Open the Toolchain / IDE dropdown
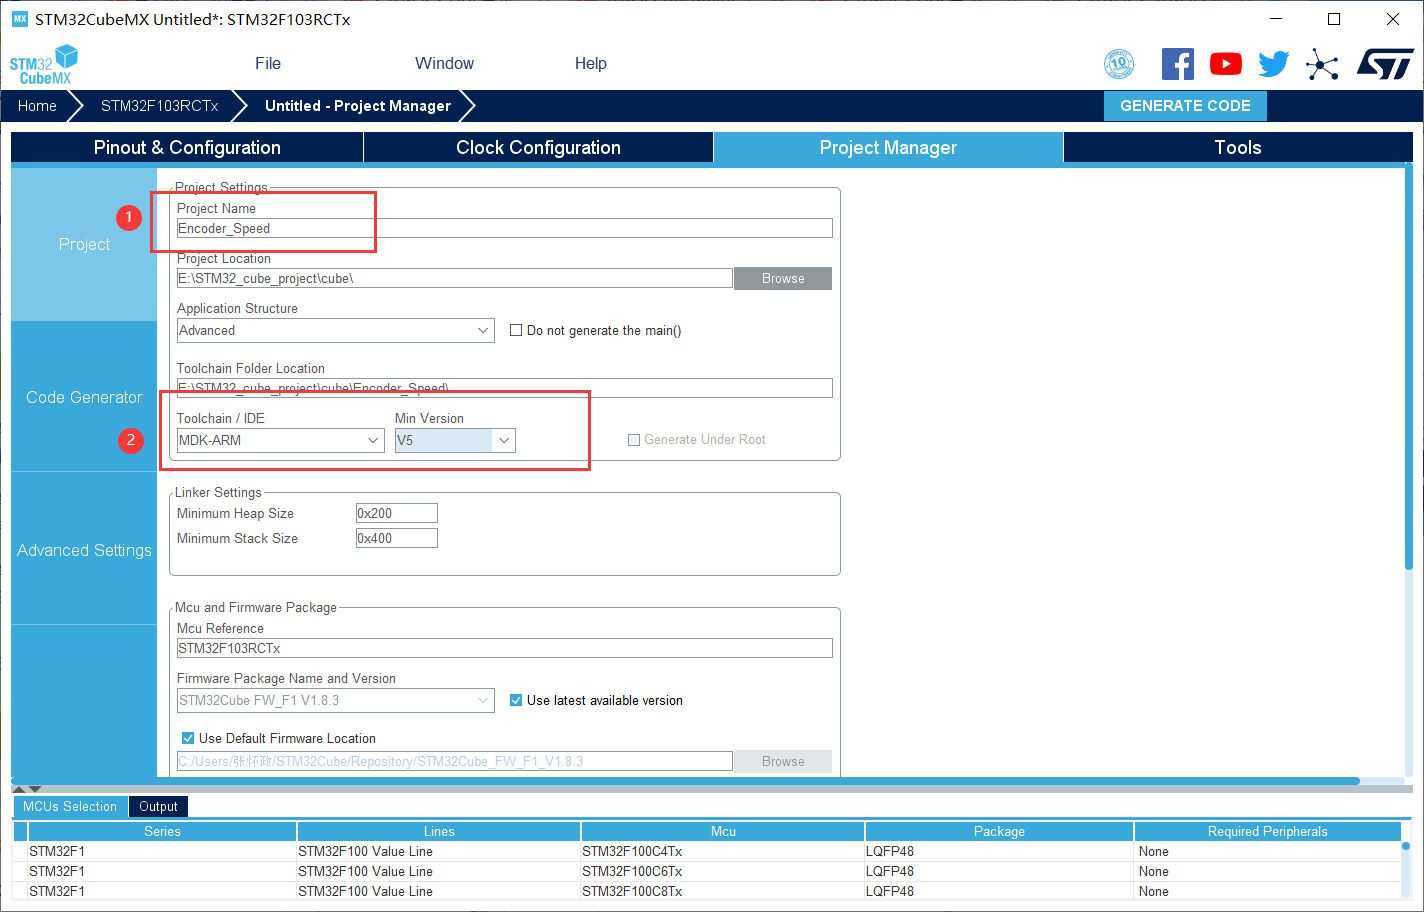The width and height of the screenshot is (1424, 912). click(x=280, y=440)
